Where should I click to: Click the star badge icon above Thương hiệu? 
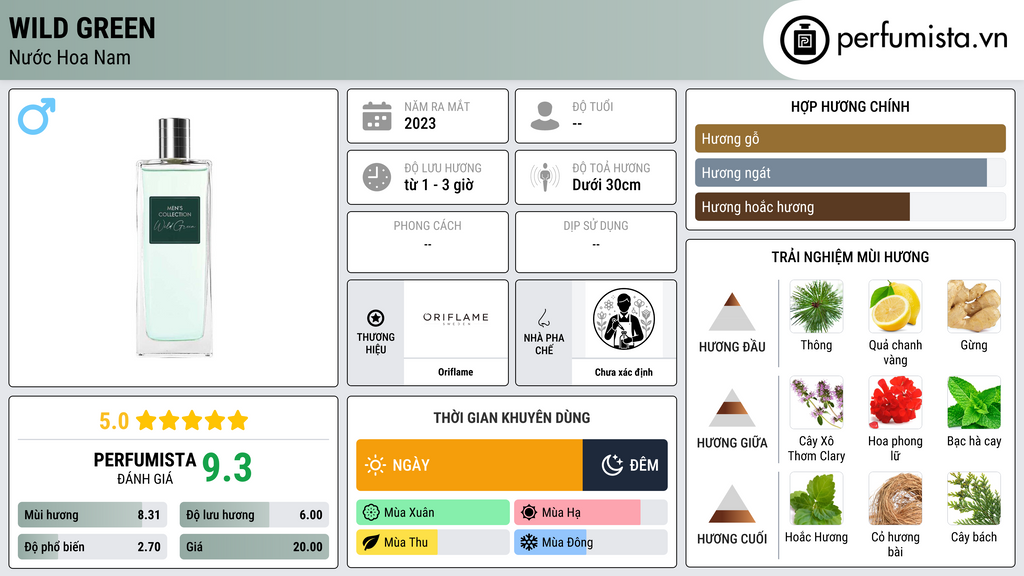point(376,318)
